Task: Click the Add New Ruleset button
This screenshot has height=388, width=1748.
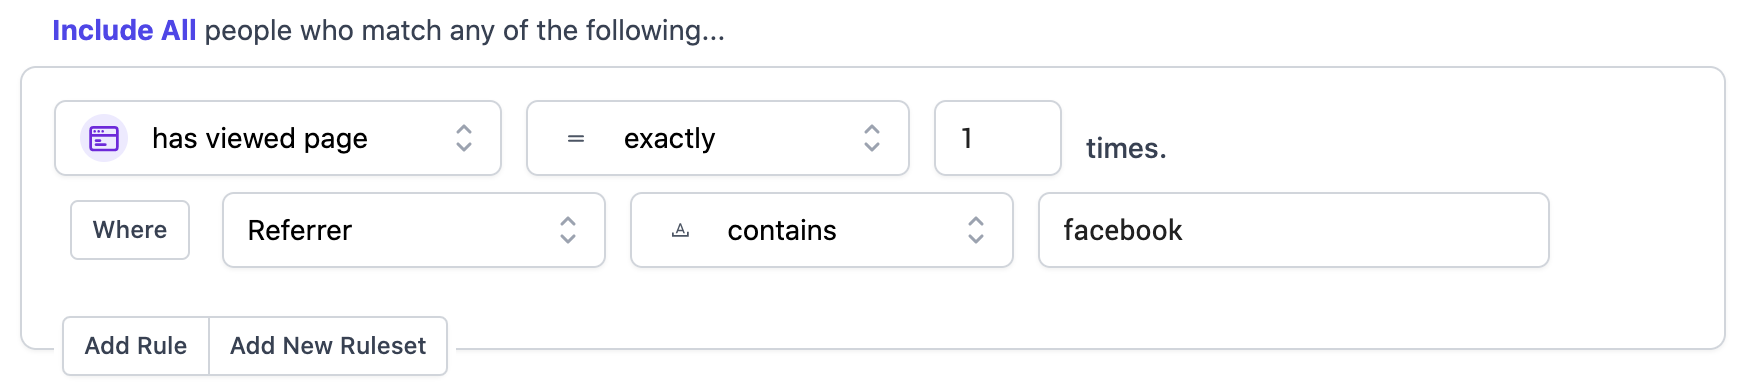Action: pos(328,346)
